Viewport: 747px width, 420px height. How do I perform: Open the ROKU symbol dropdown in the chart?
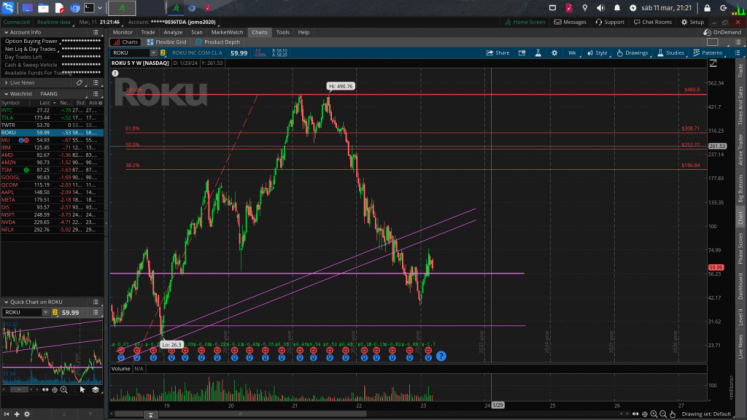tap(153, 53)
